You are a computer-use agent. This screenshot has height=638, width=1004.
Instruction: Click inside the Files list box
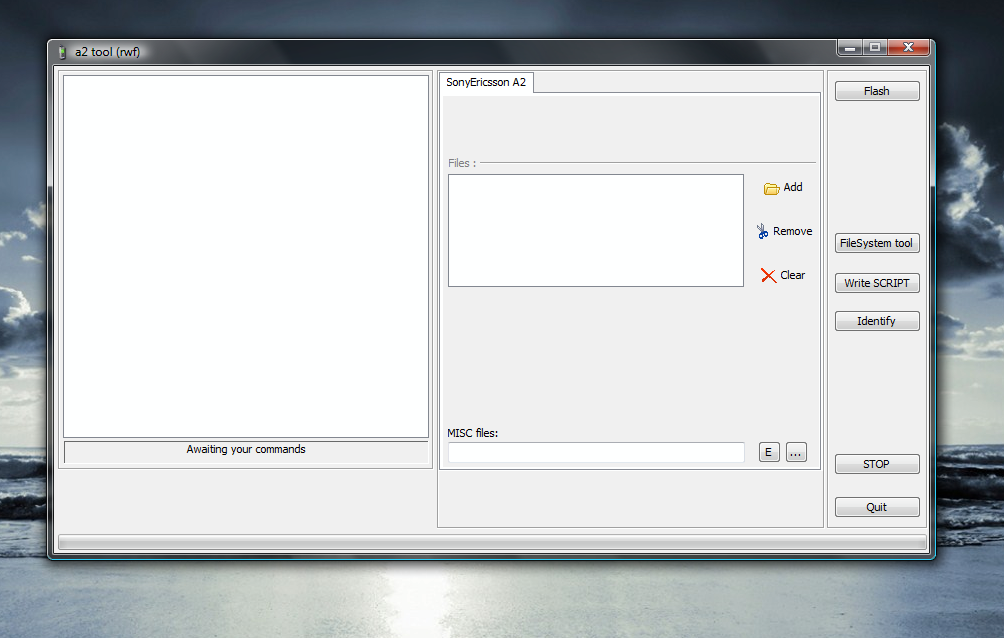tap(595, 231)
